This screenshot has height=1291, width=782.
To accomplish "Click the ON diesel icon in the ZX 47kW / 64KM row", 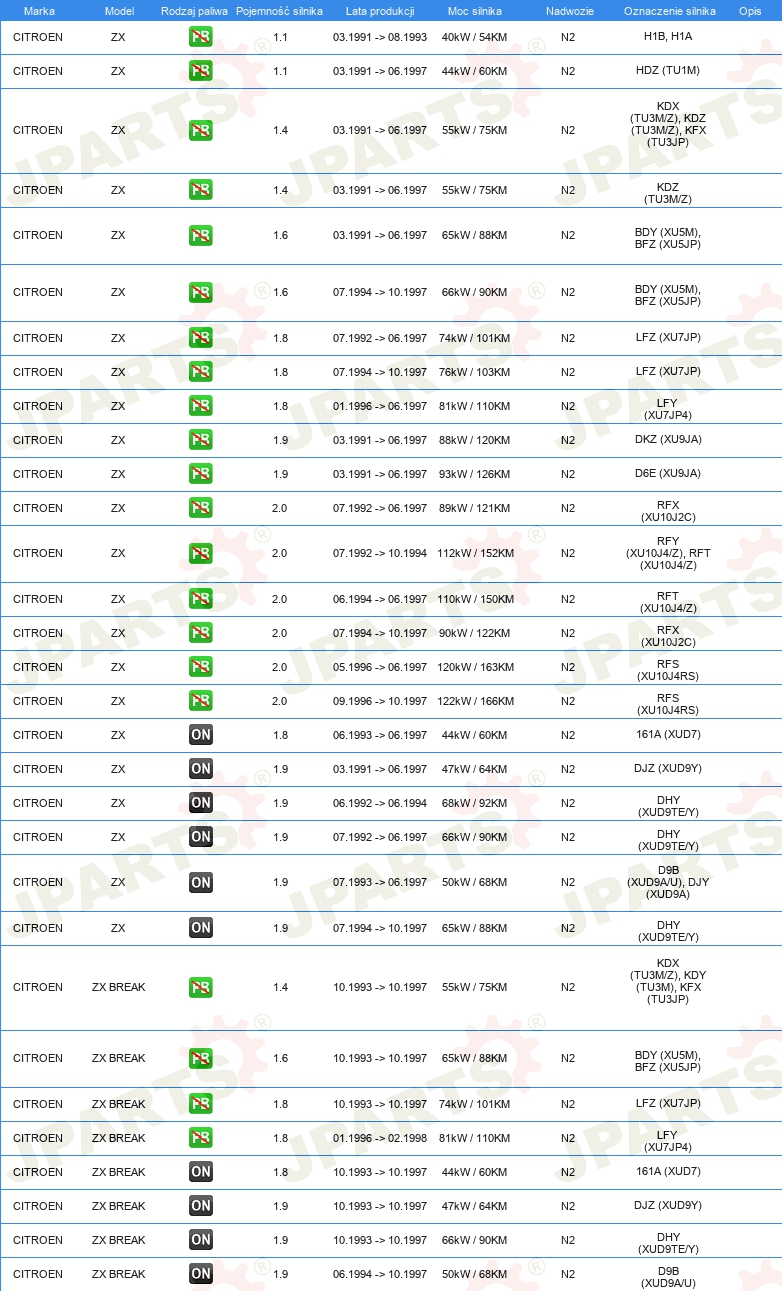I will click(201, 769).
